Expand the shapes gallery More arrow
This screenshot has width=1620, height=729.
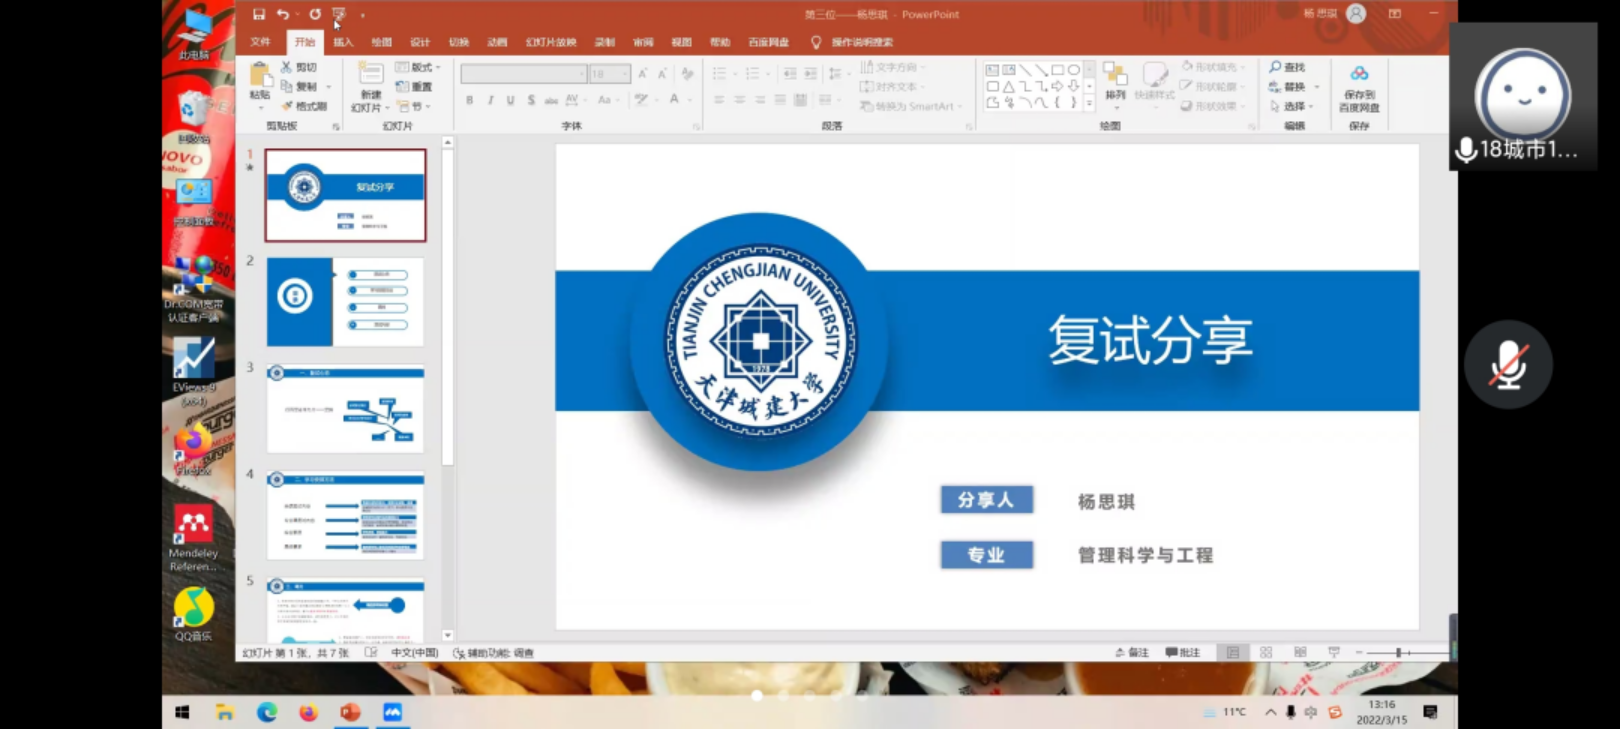[x=1090, y=103]
